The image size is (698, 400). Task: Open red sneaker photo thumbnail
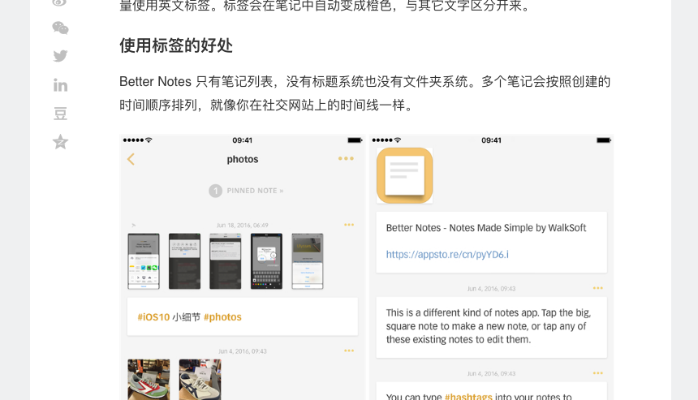coord(149,380)
